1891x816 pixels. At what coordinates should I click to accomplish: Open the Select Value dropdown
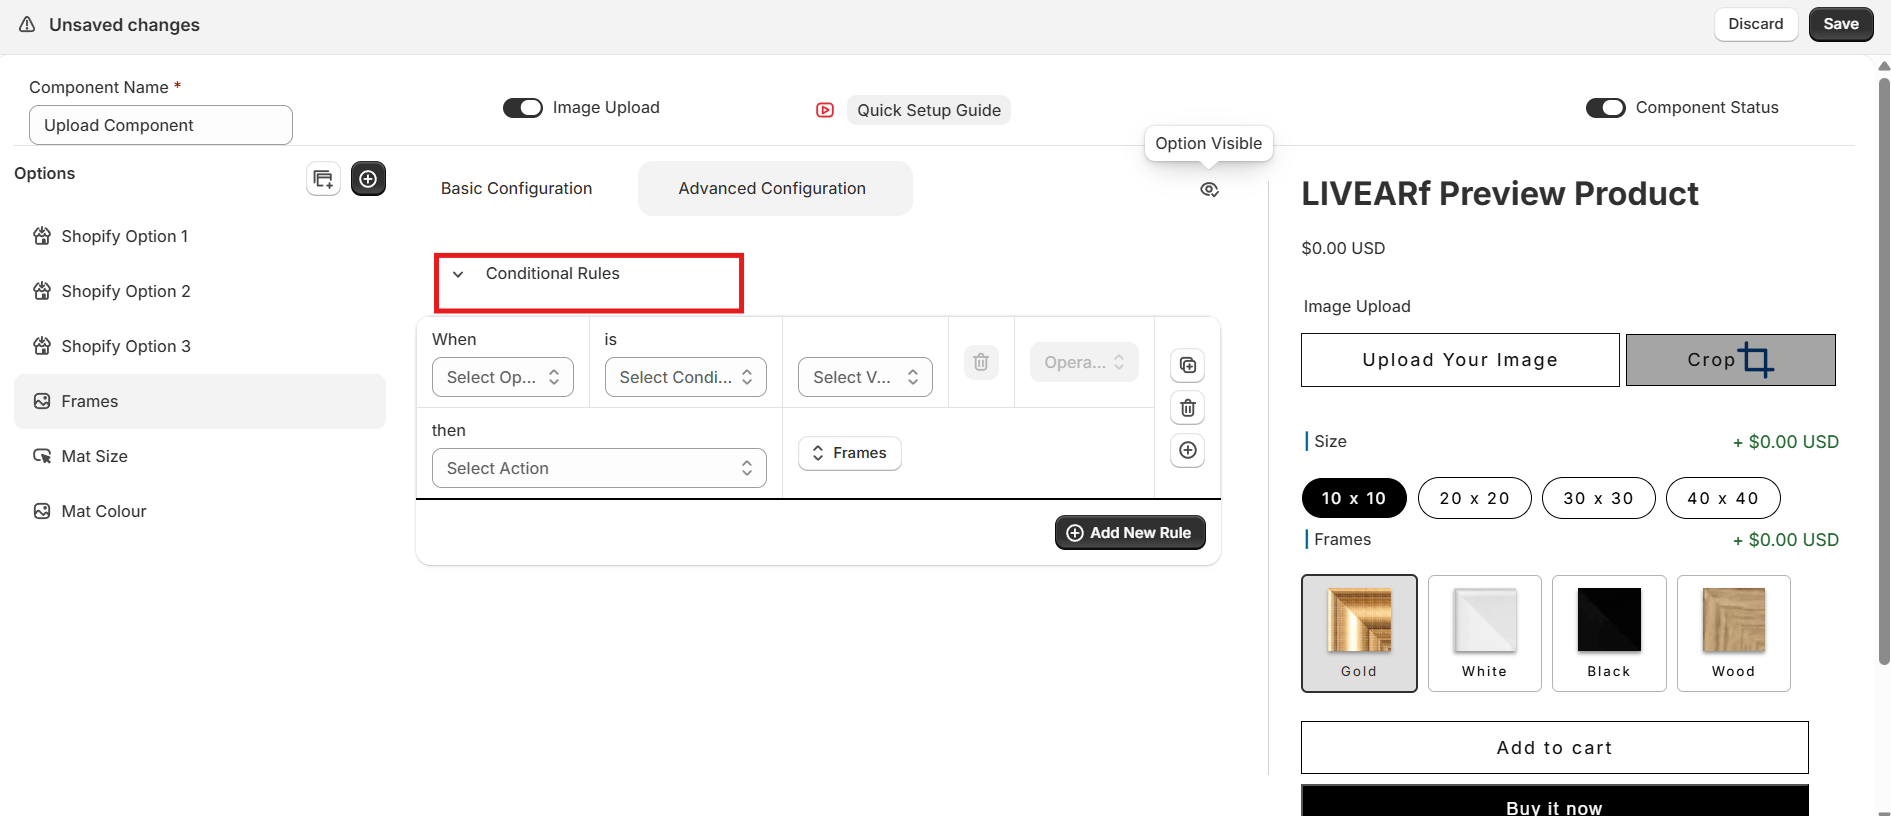[x=866, y=377]
